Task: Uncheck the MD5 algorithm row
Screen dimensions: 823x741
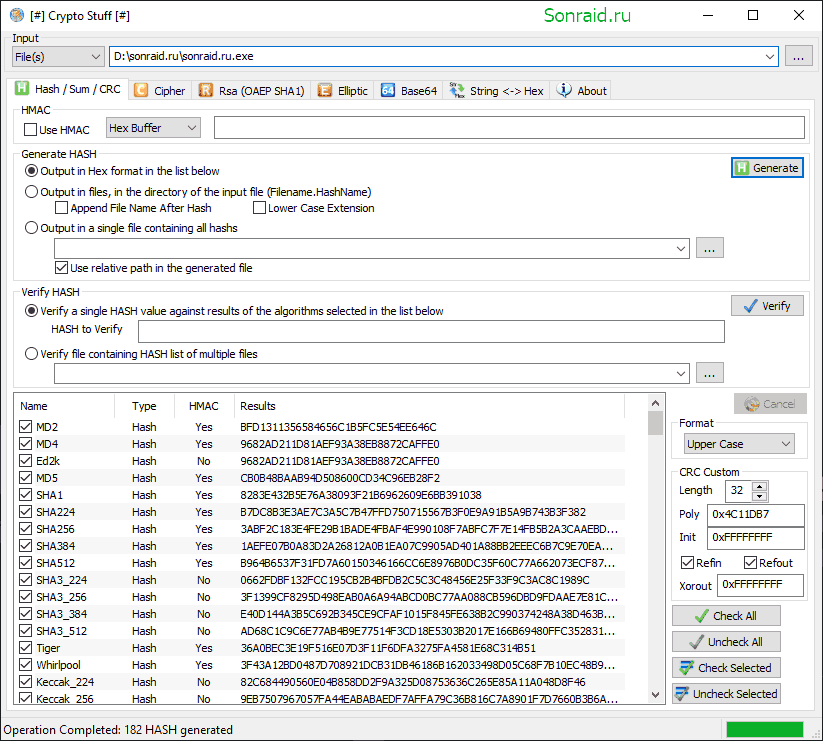Action: [25, 478]
